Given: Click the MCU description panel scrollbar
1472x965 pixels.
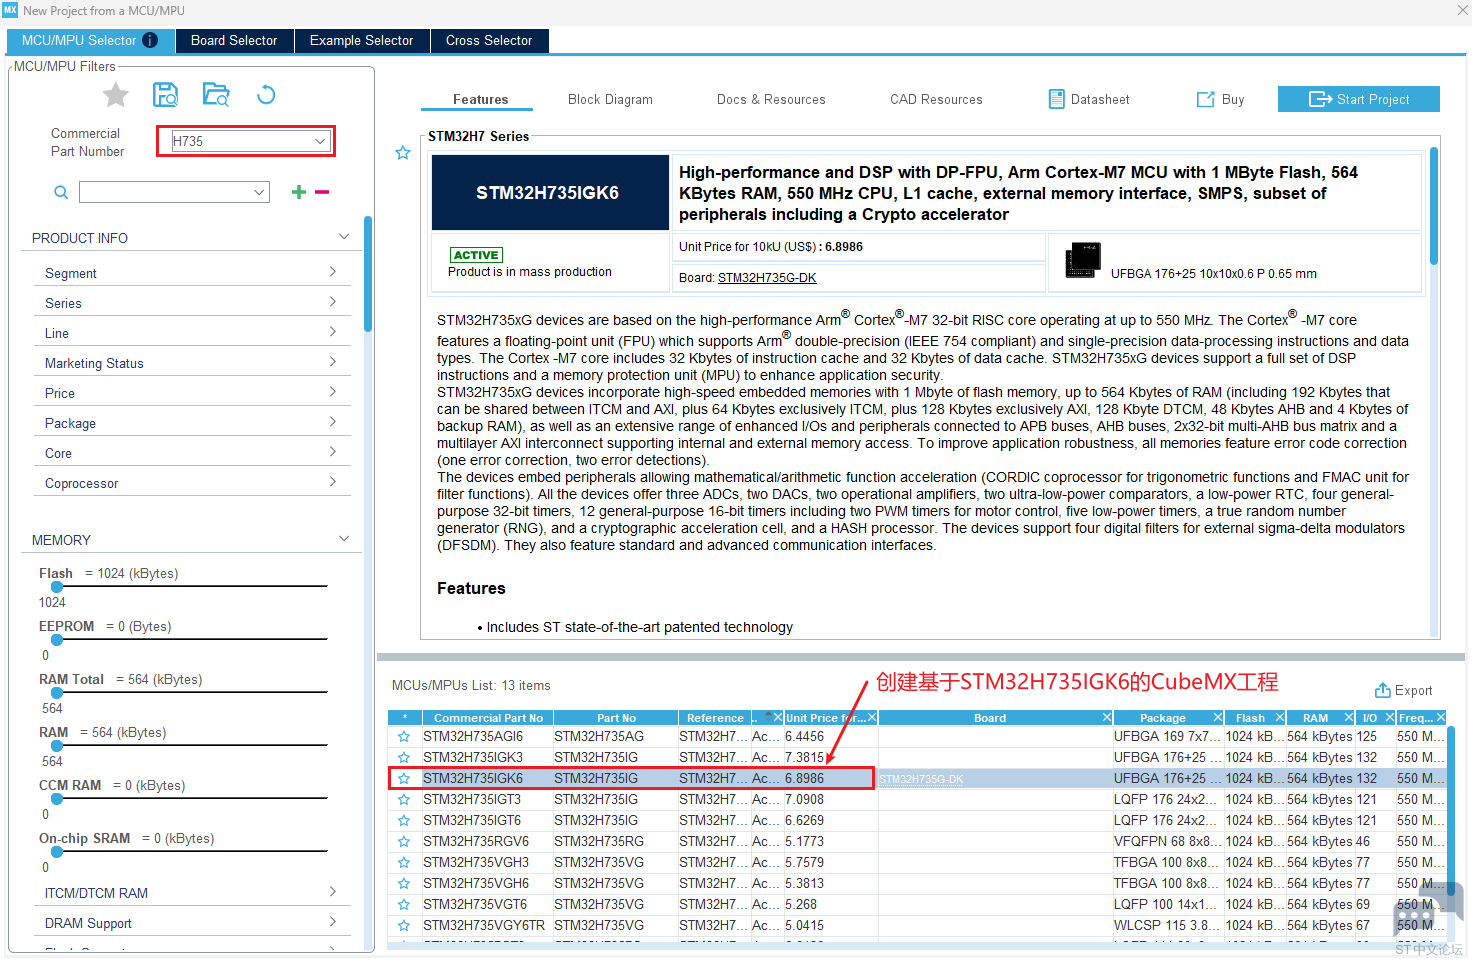Looking at the screenshot, I should point(1433,205).
